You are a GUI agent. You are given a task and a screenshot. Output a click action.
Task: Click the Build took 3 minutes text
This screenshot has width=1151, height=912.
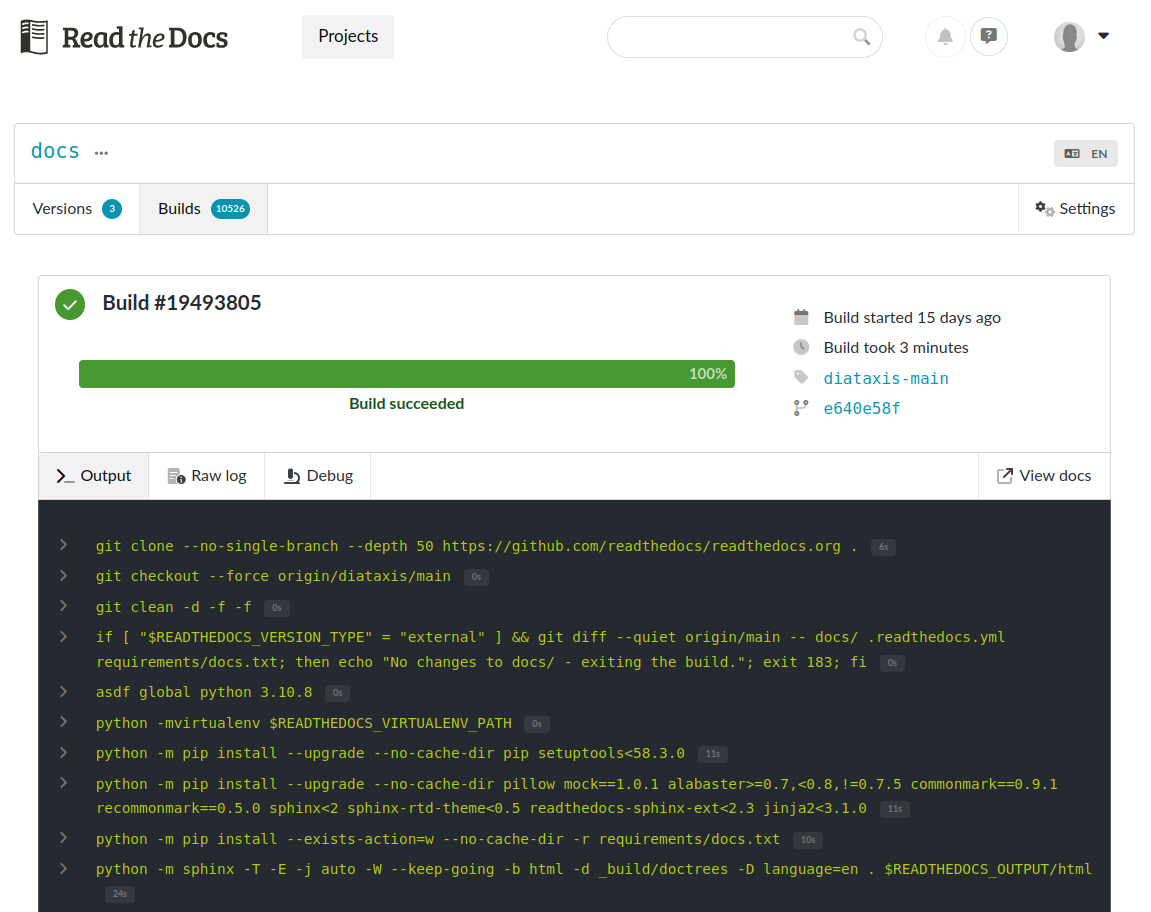pyautogui.click(x=896, y=347)
